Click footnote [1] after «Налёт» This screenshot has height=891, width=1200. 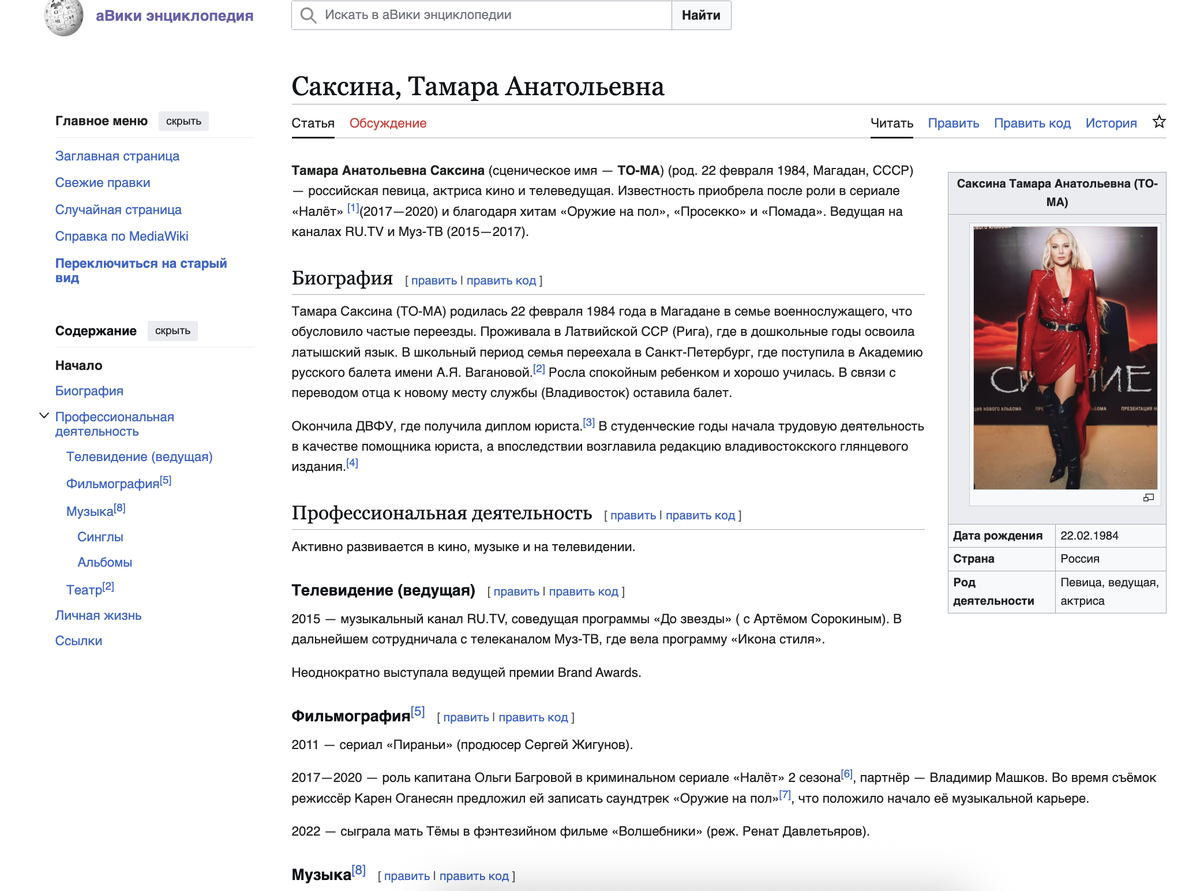pos(354,205)
